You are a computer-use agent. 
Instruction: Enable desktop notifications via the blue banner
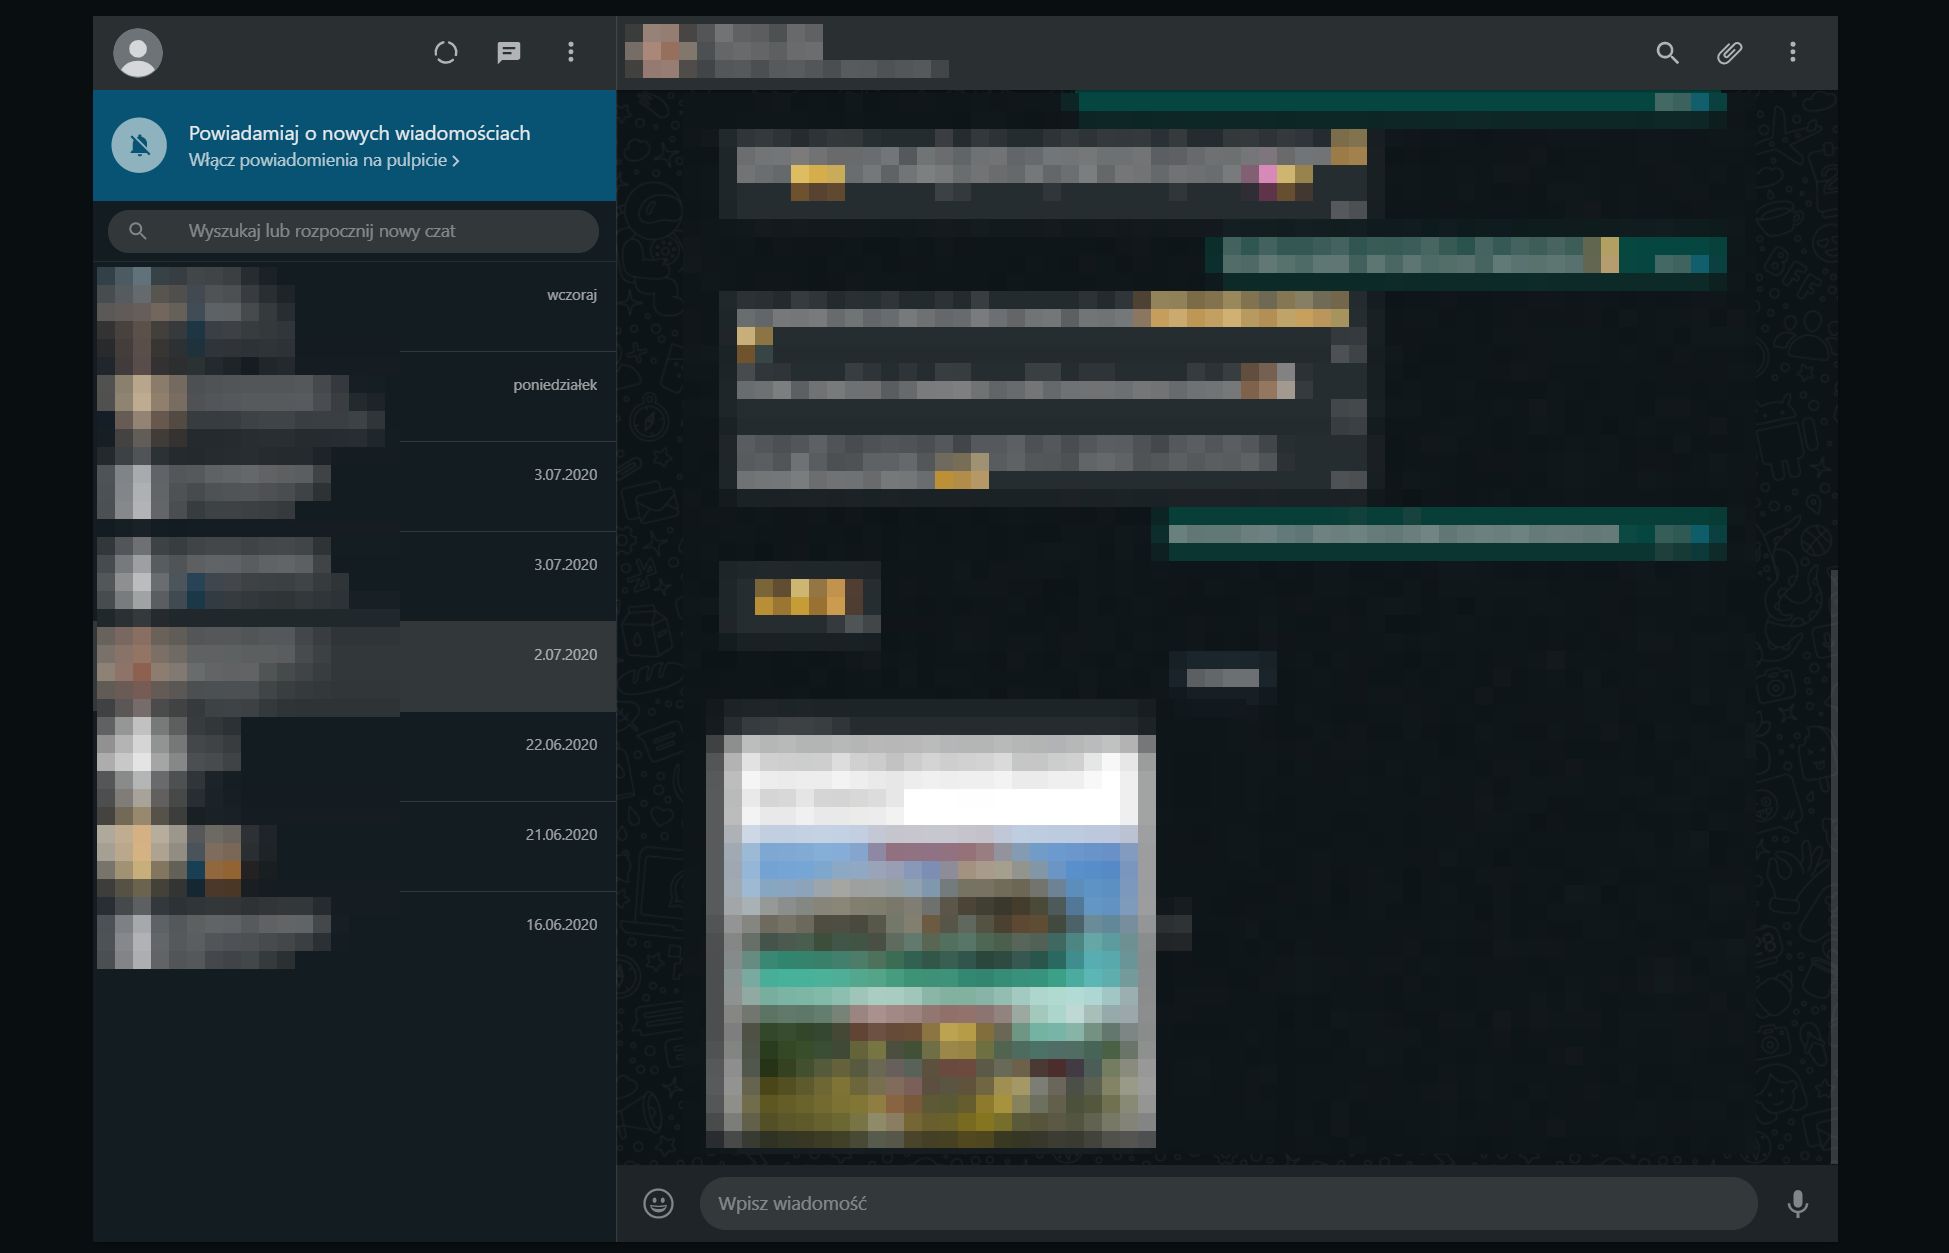(355, 145)
